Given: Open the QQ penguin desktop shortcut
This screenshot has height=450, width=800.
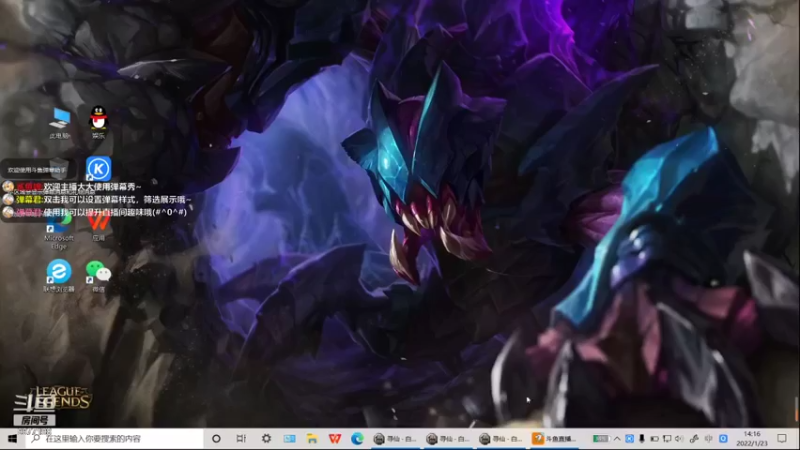Looking at the screenshot, I should point(98,122).
